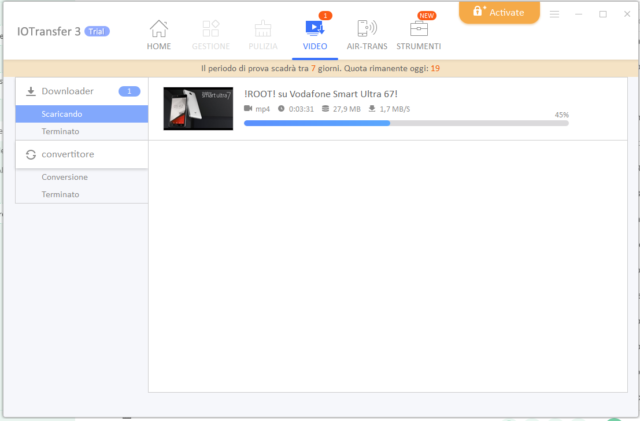
Task: Open the PULIZIA tab
Action: (263, 36)
